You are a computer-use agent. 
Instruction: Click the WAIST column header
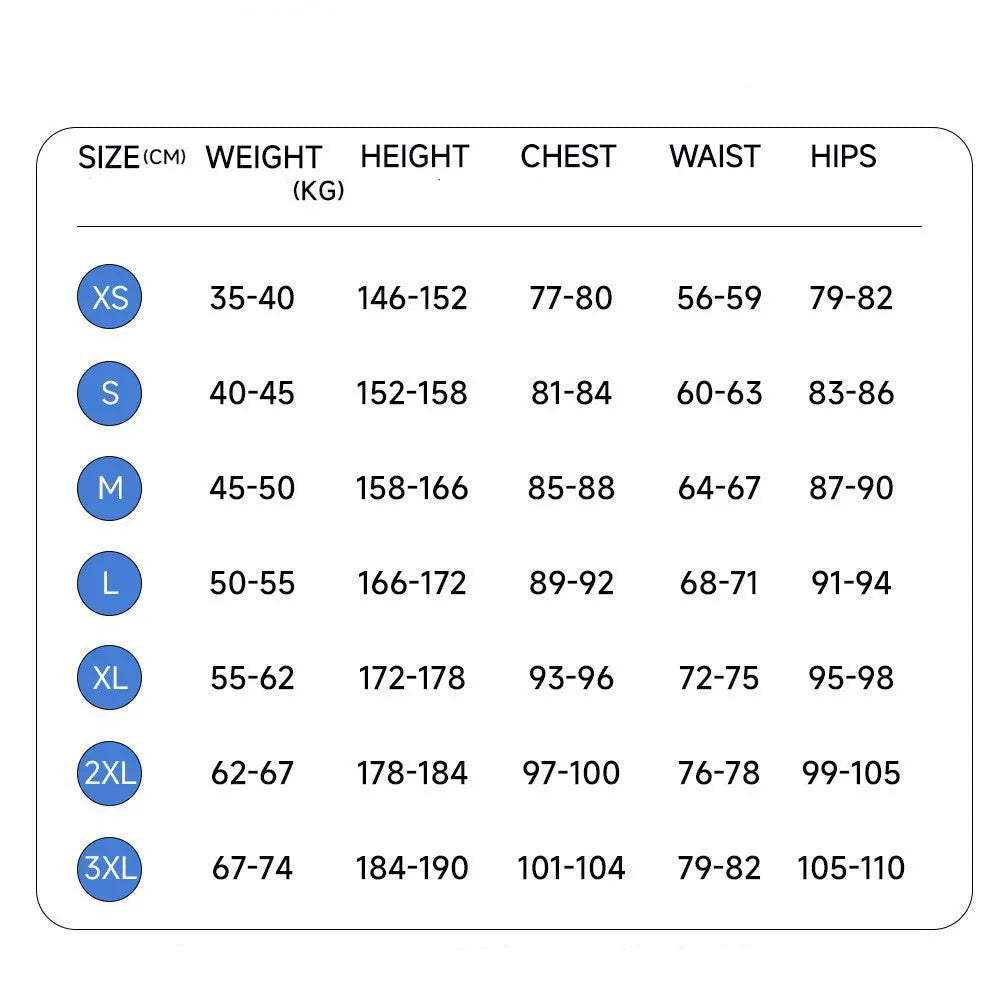click(715, 157)
